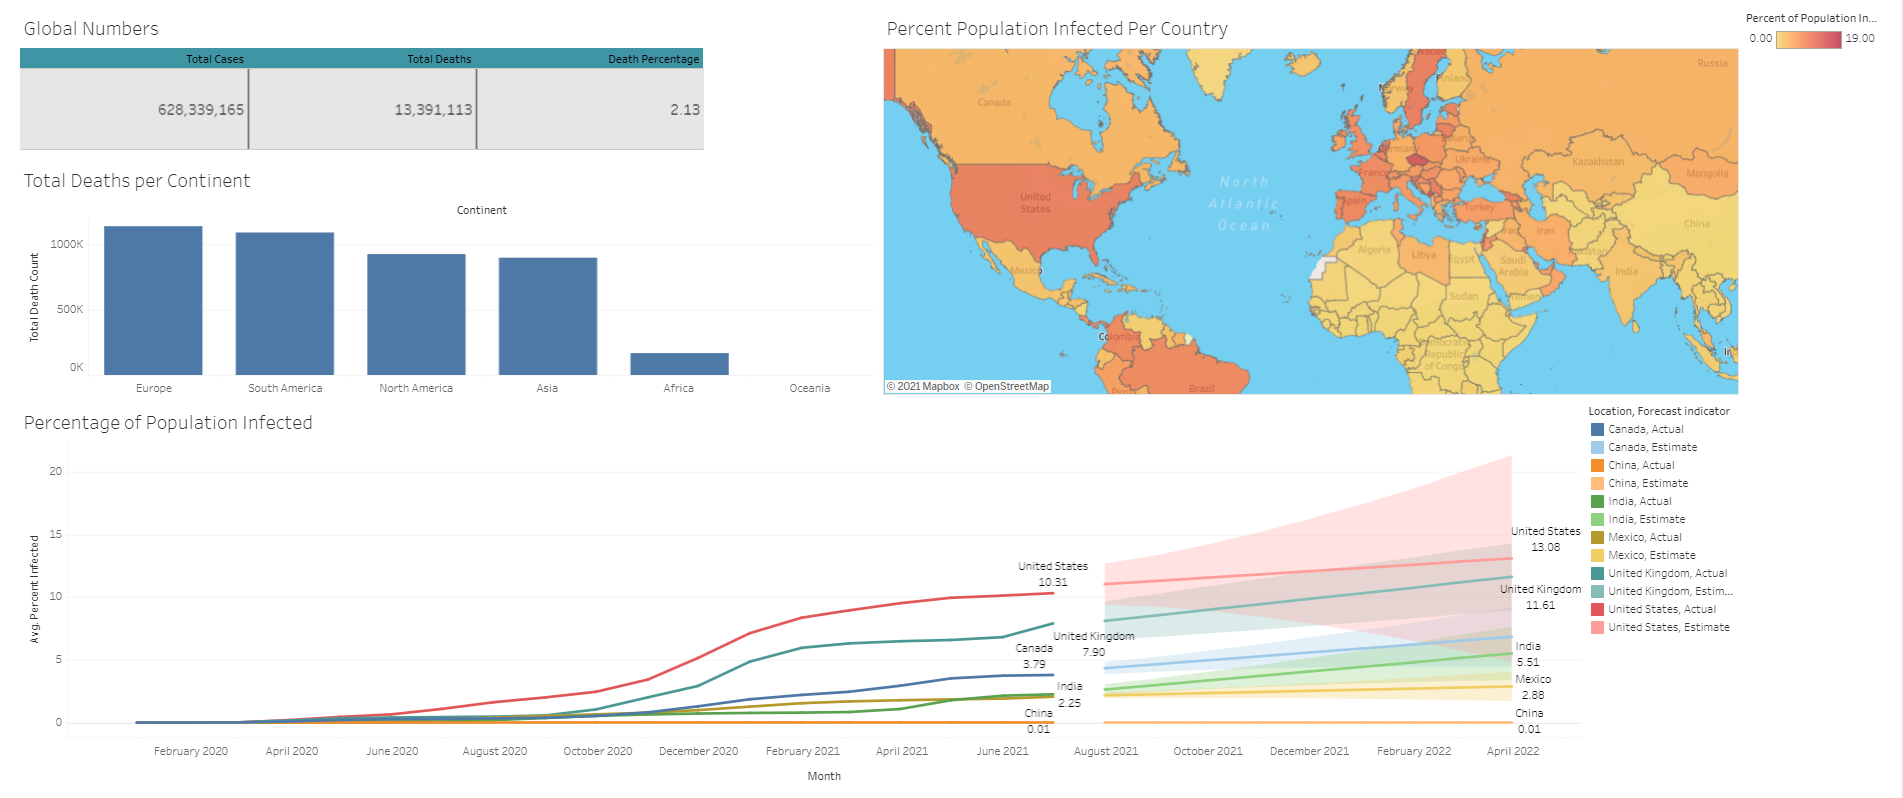Click the 'February 2020' axis label
Image resolution: width=1903 pixels, height=798 pixels.
pyautogui.click(x=191, y=752)
